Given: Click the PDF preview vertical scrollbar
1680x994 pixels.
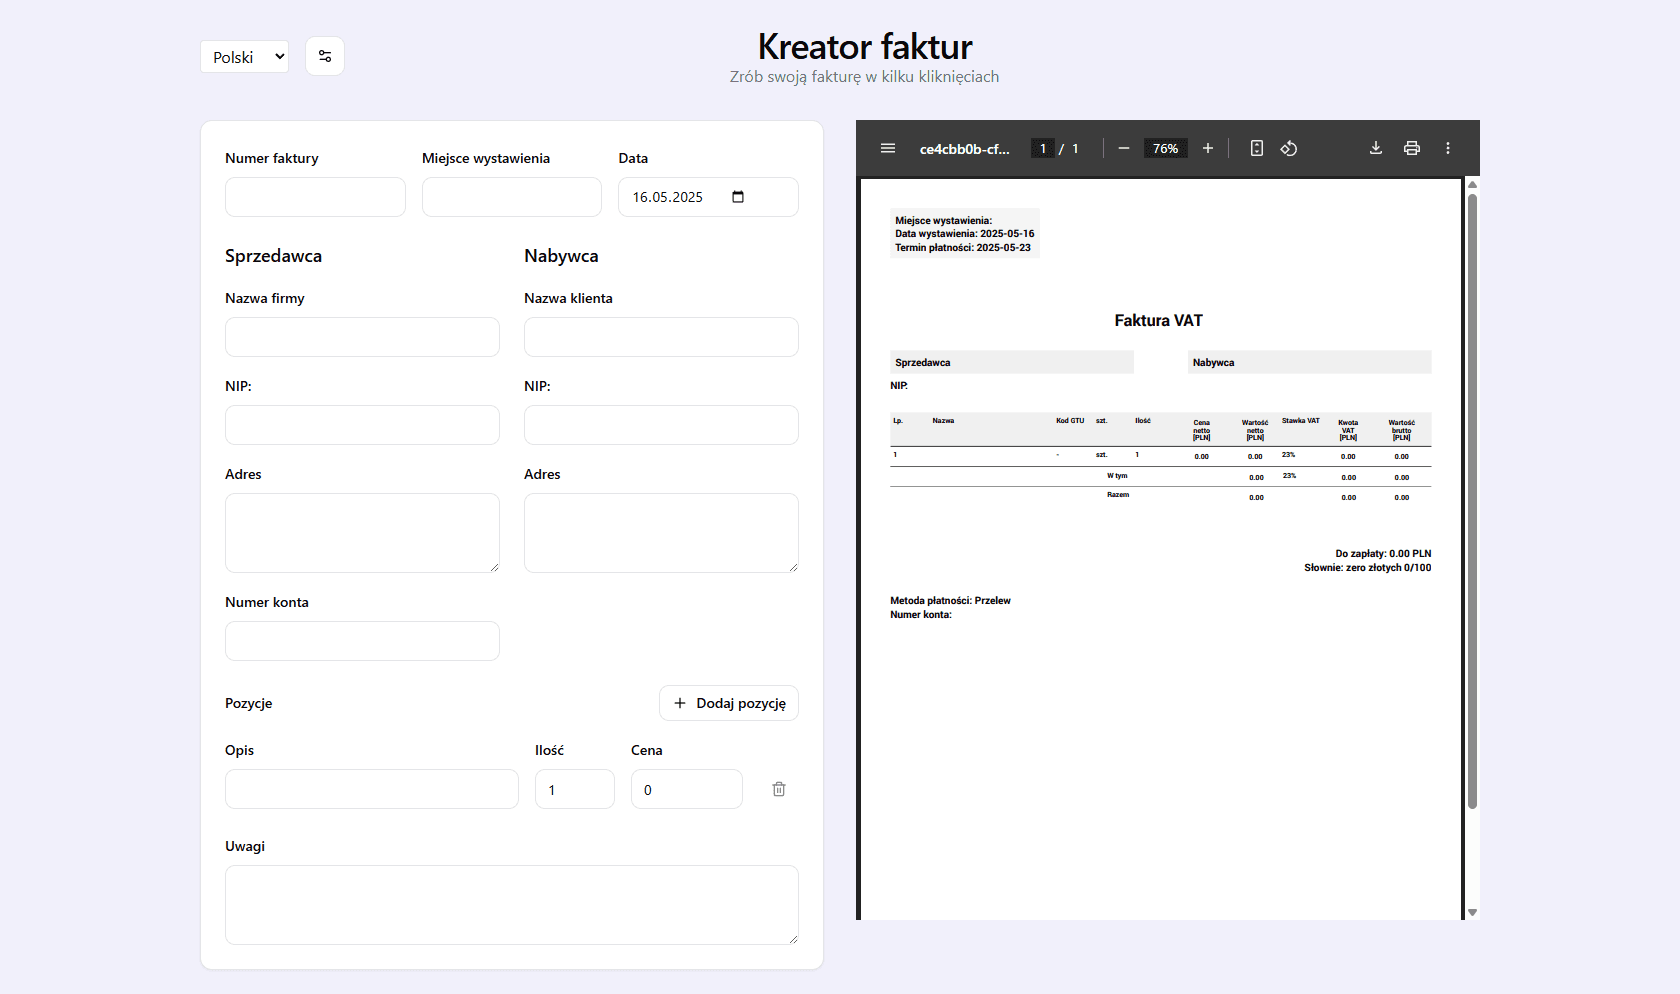Looking at the screenshot, I should 1472,500.
